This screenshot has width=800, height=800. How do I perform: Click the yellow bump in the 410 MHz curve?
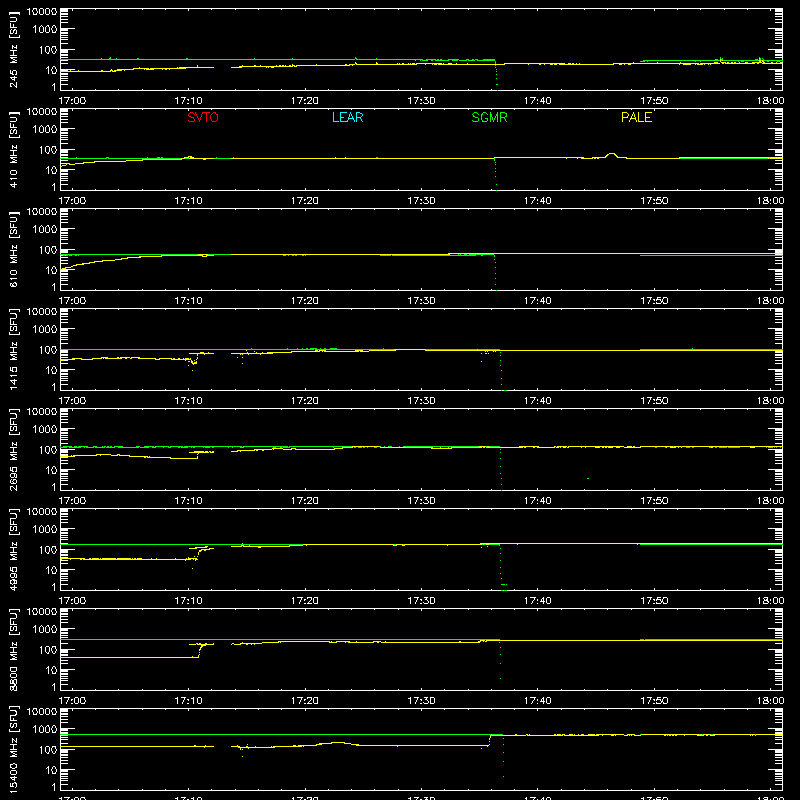pos(611,155)
